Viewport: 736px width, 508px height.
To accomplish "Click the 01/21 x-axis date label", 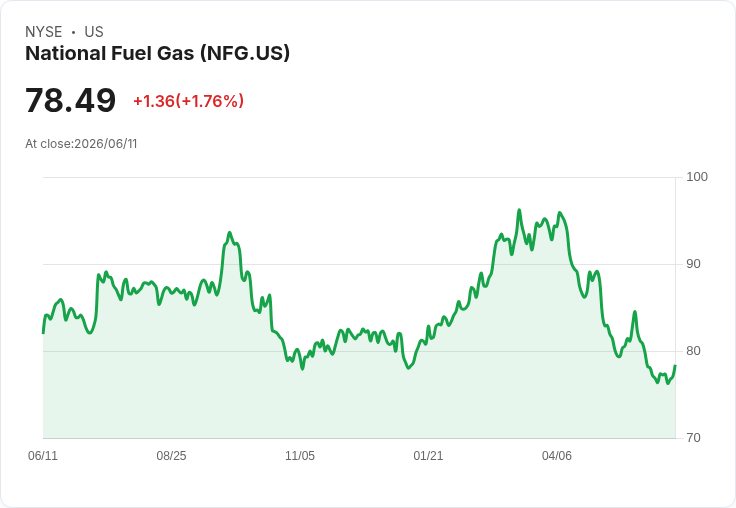I will pos(428,456).
